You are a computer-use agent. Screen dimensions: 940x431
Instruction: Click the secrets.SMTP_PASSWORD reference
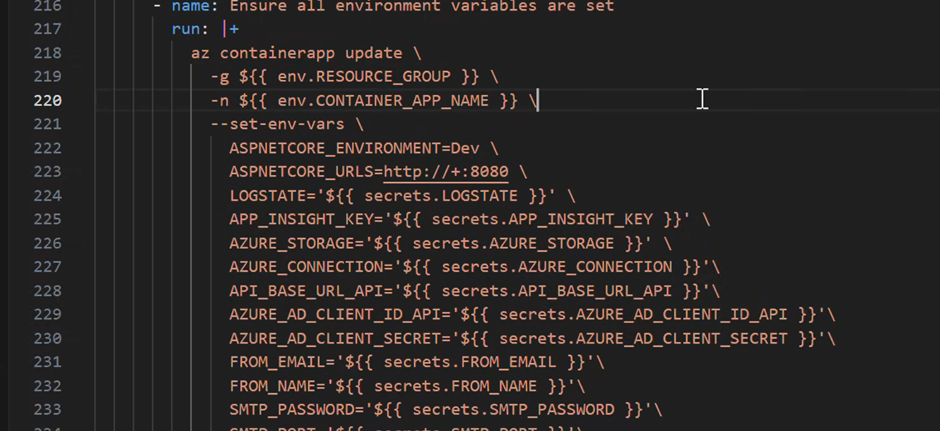513,410
